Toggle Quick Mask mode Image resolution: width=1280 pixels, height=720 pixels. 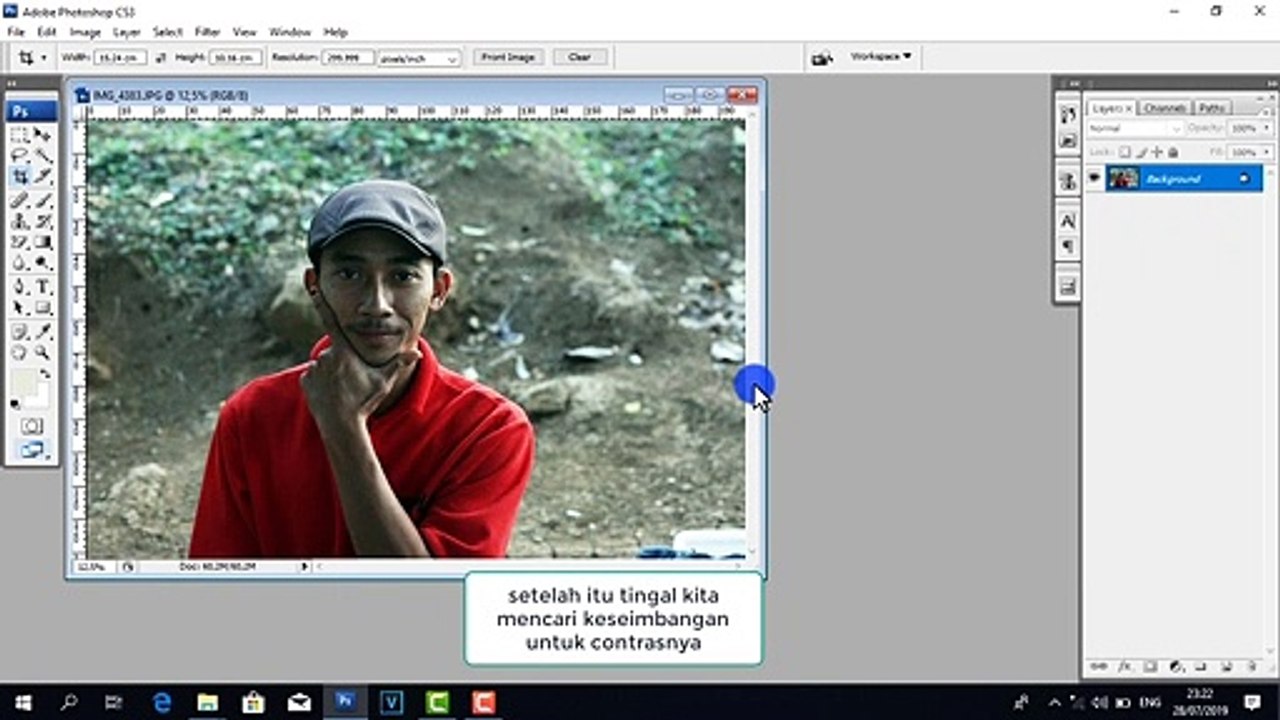coord(32,426)
